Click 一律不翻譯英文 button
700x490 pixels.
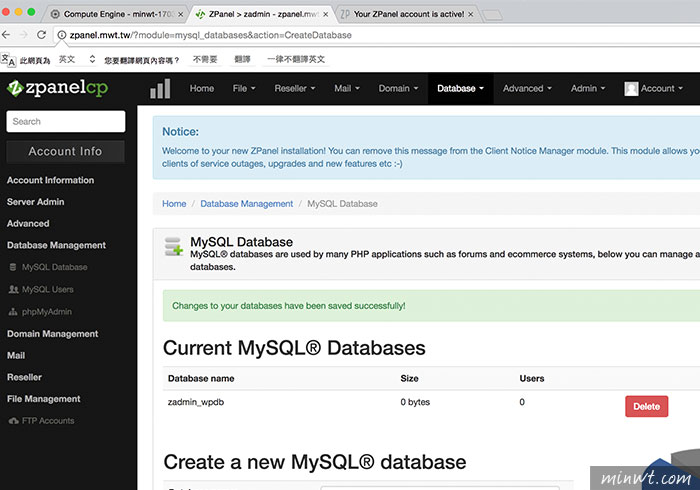click(296, 59)
